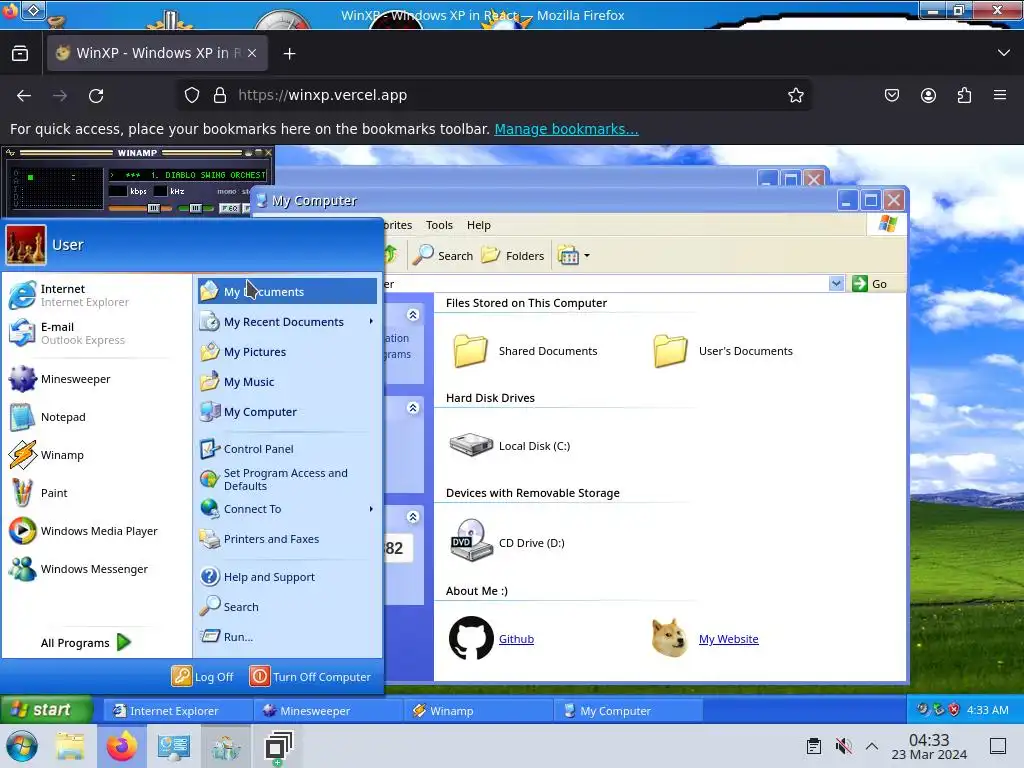
Task: Launch Minesweeper from Start menu
Action: 95,379
